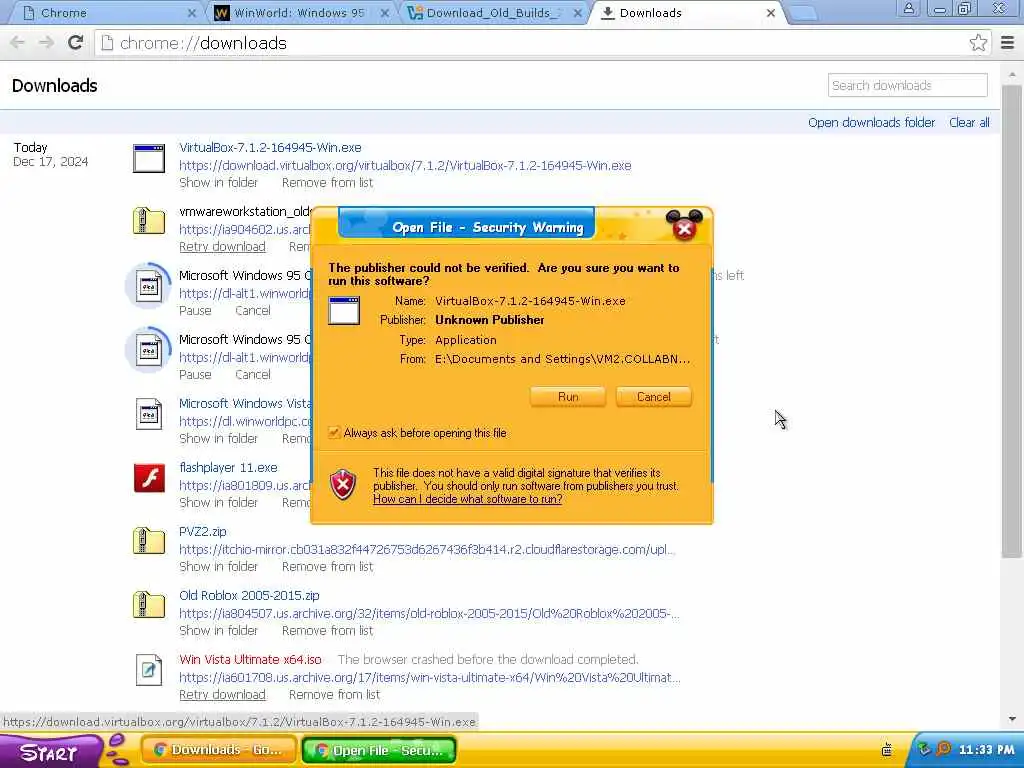Click the Win Vista Ultimate iso file icon
Viewport: 1024px width, 768px height.
149,670
